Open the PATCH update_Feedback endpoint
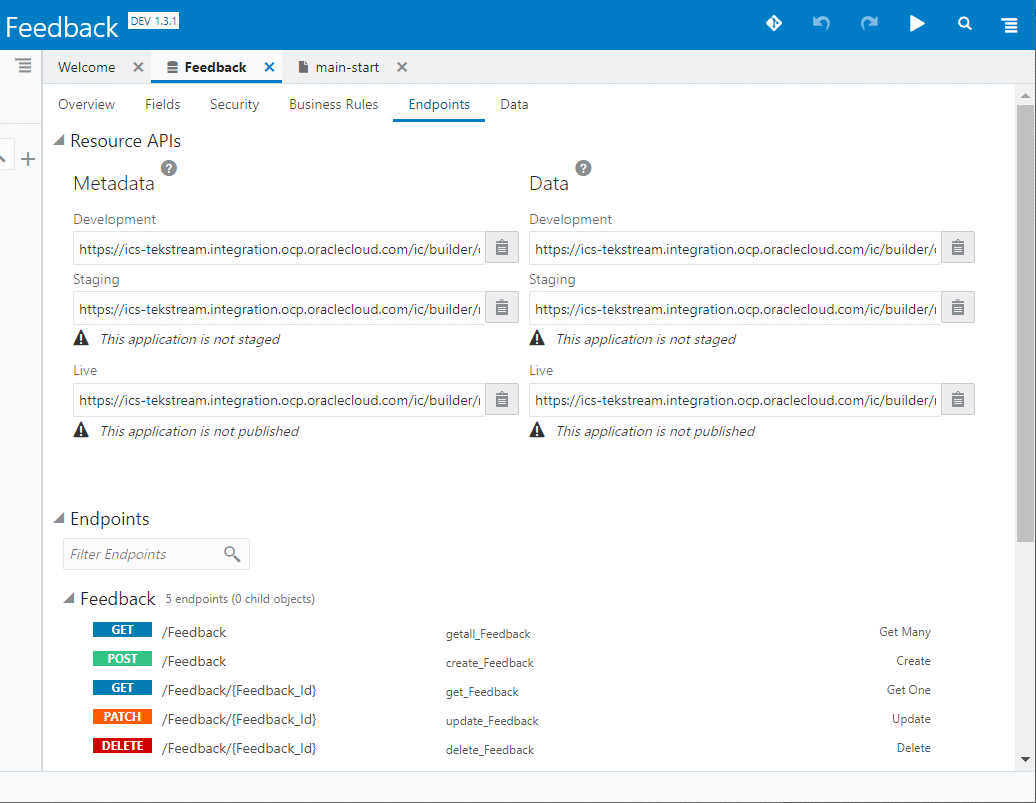This screenshot has width=1036, height=803. coord(512,720)
